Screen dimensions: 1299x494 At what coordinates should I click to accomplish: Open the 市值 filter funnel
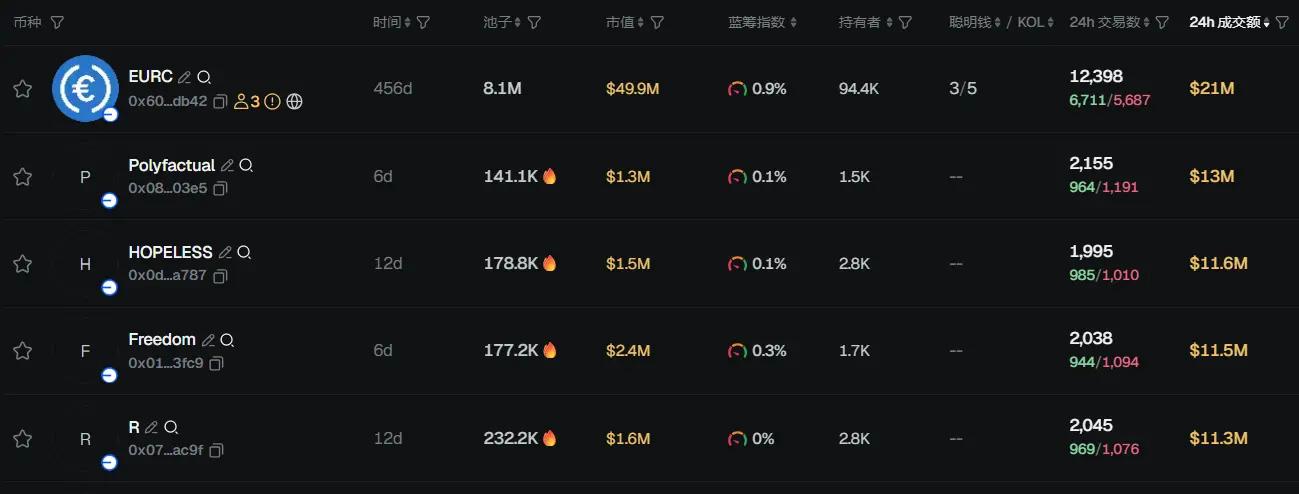(x=657, y=22)
